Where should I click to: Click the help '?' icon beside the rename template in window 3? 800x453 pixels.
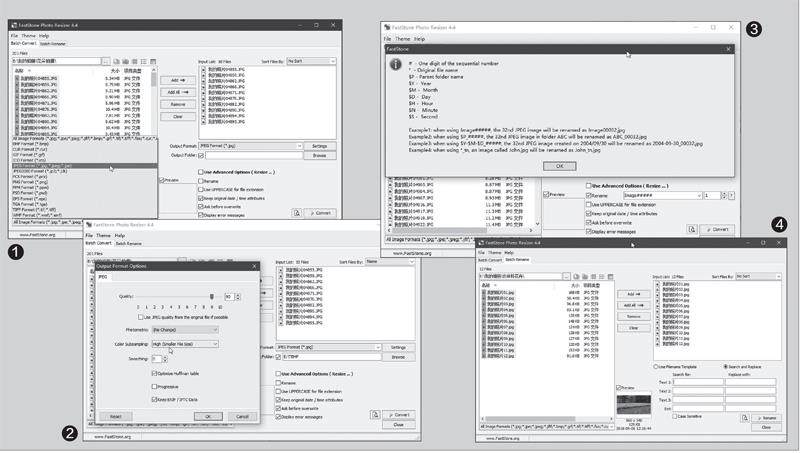point(732,195)
